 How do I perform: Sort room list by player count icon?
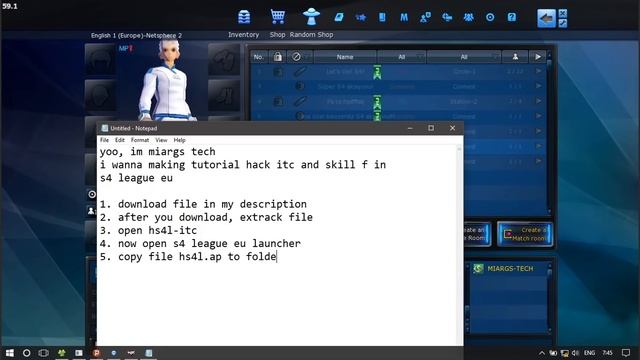click(515, 57)
